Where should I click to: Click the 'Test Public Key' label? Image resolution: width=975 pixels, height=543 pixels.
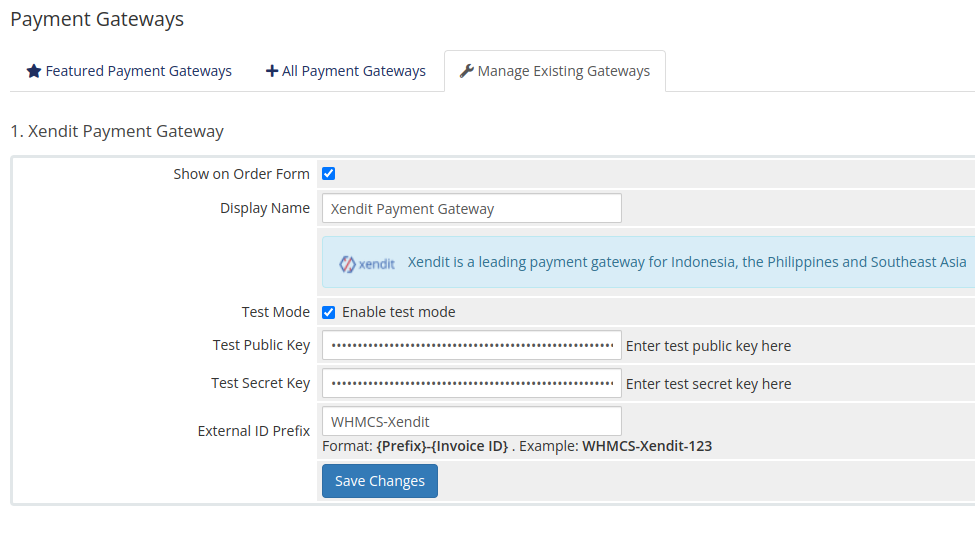click(261, 345)
